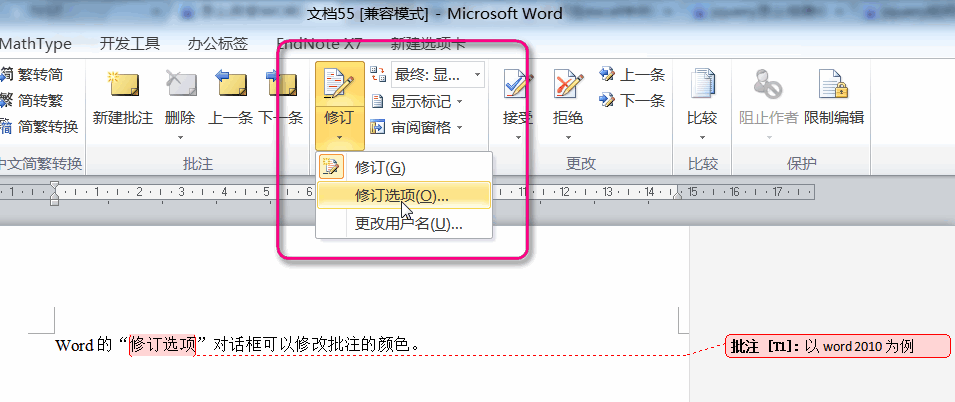Expand the 显示标记 dropdown arrow
The height and width of the screenshot is (402, 955).
coord(460,102)
